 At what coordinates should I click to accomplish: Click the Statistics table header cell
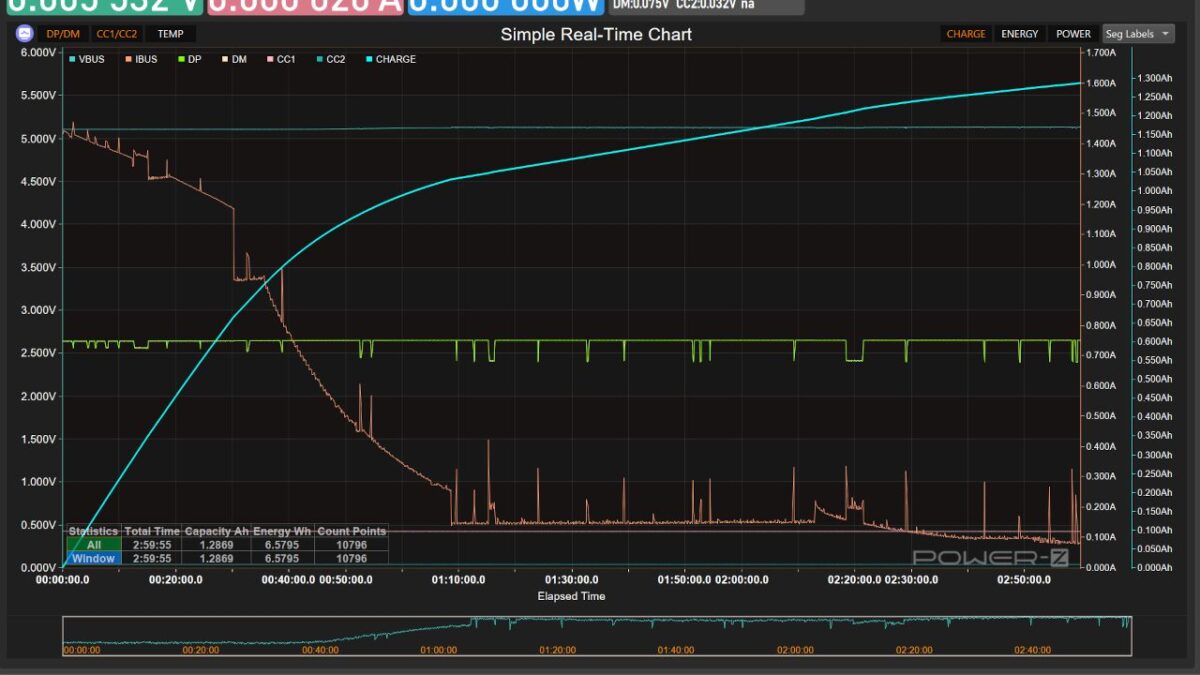coord(93,531)
